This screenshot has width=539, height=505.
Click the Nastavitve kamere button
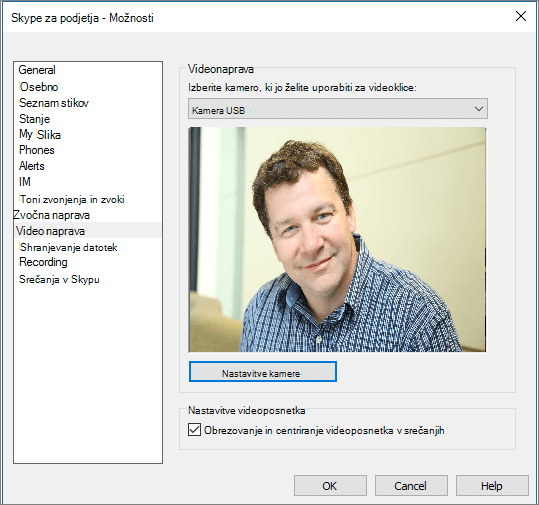[x=263, y=372]
